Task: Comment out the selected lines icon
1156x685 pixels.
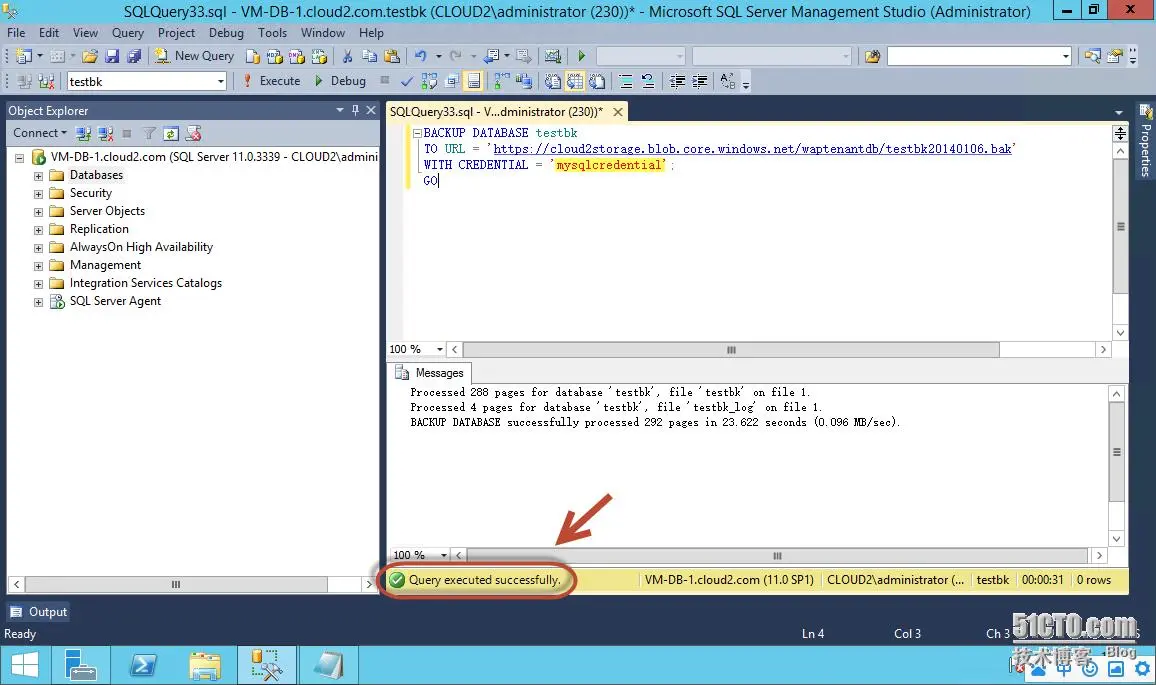Action: tap(626, 81)
